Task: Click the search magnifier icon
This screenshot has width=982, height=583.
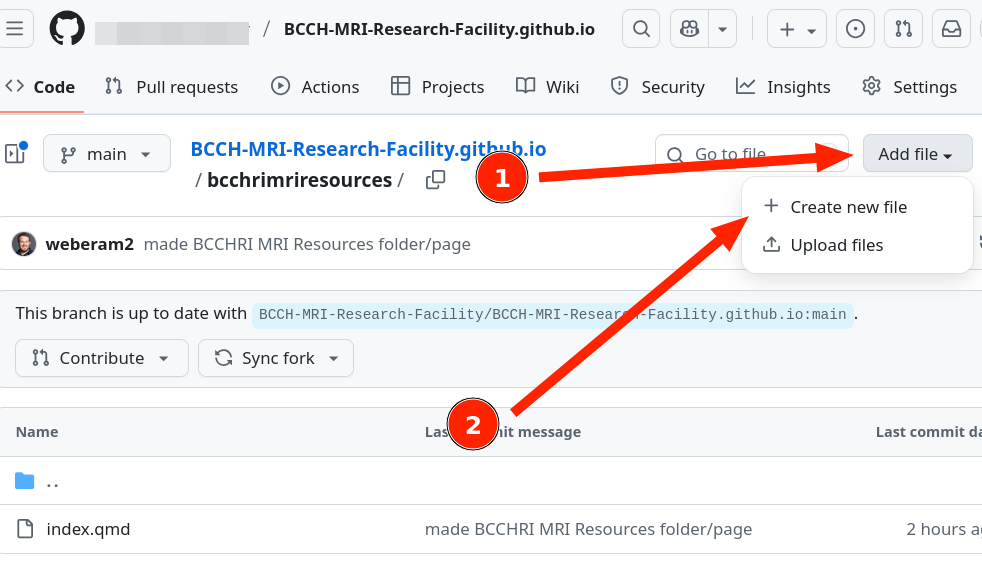Action: [641, 29]
